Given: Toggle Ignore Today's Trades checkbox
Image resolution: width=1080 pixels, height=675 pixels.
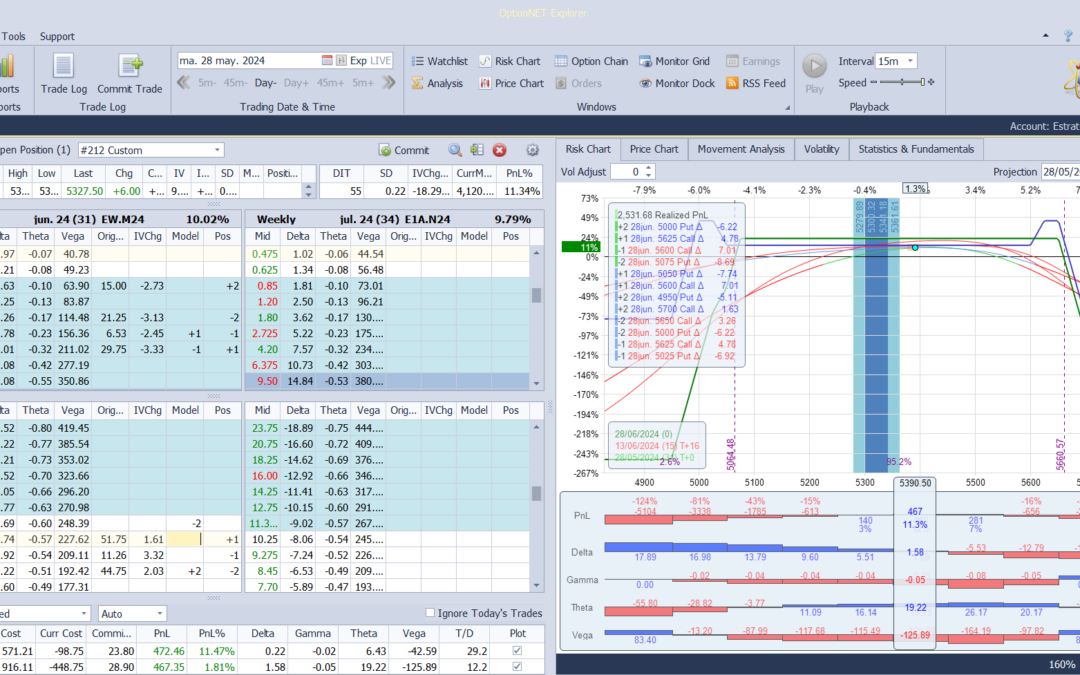Looking at the screenshot, I should [x=430, y=613].
